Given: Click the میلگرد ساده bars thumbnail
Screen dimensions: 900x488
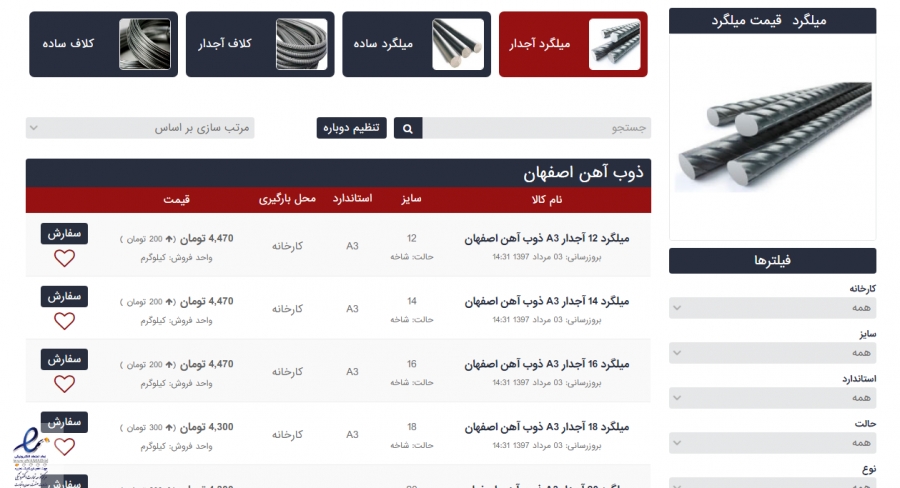Looking at the screenshot, I should 458,44.
